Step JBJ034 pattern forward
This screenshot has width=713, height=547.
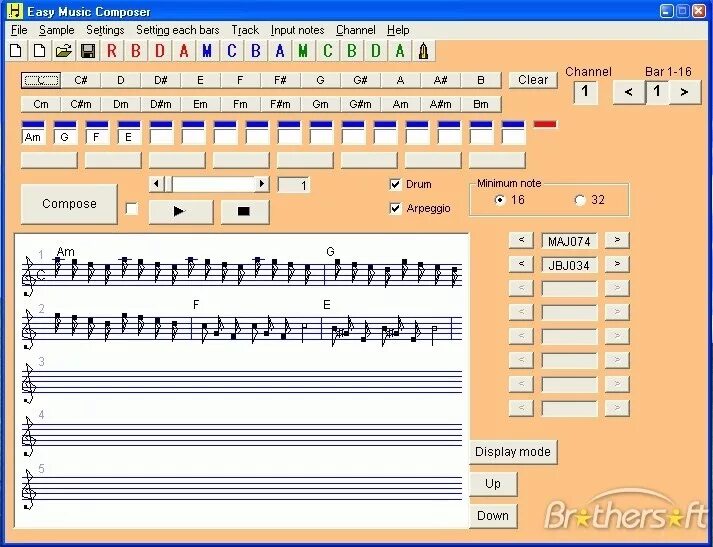click(617, 264)
